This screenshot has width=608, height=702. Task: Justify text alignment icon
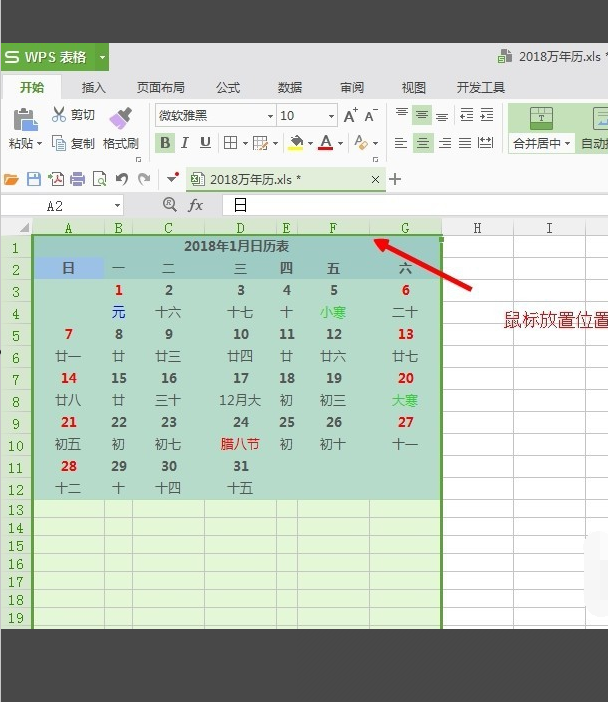click(465, 143)
